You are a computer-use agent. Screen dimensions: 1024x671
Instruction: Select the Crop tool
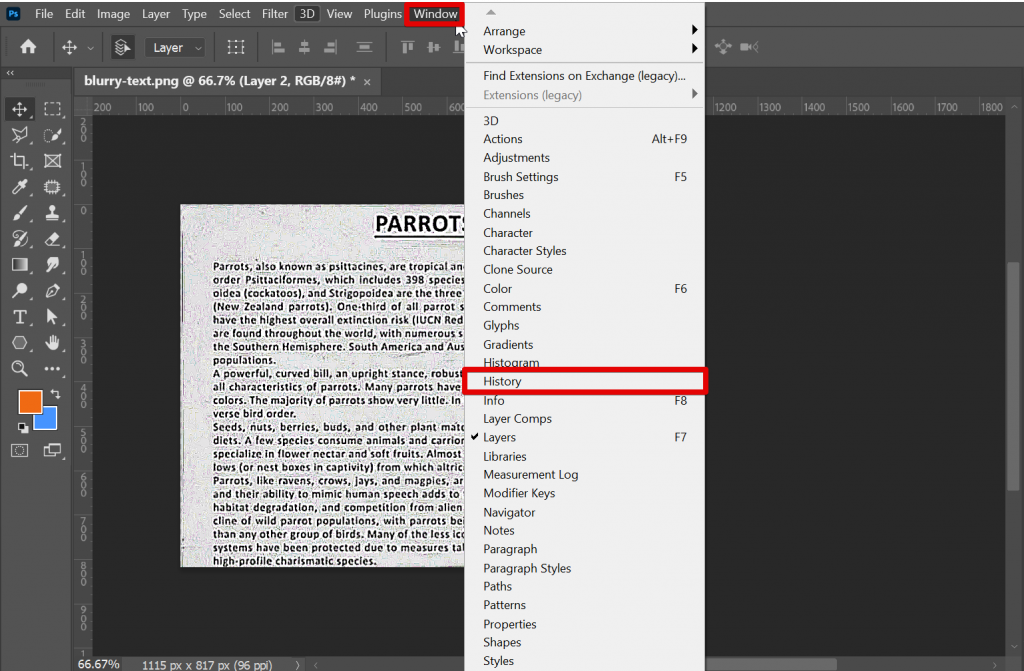point(20,161)
